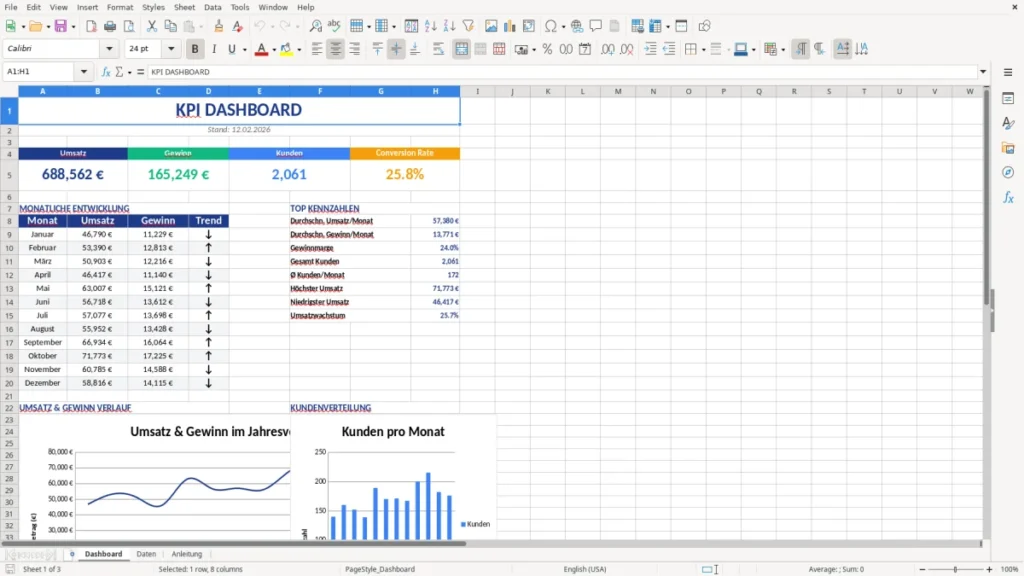This screenshot has width=1024, height=576.
Task: Insert a chart from the toolbar
Action: [510, 26]
